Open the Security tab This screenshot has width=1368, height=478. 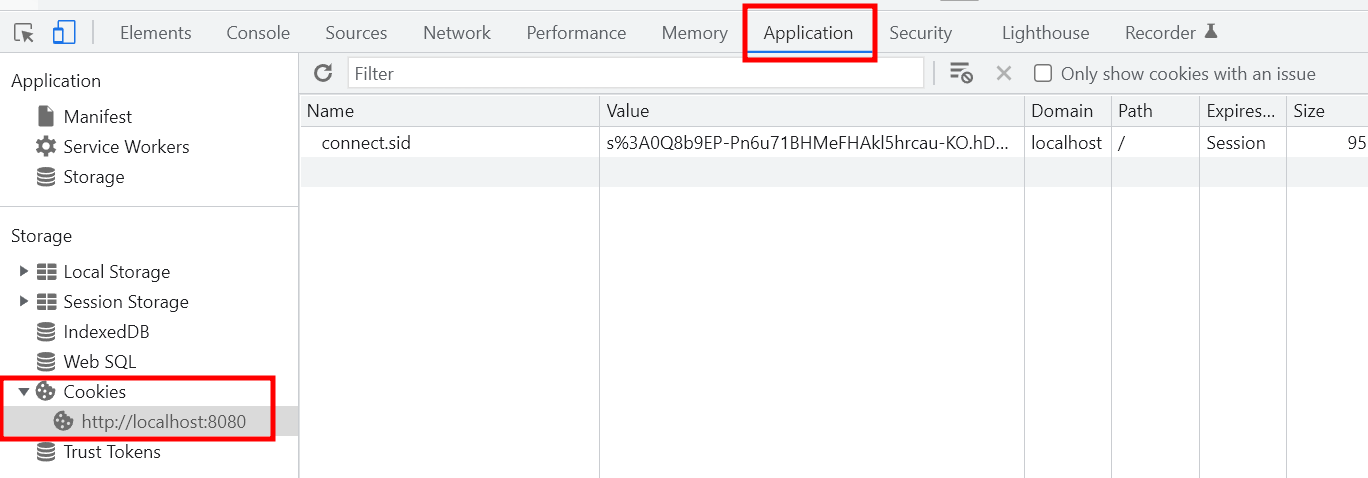tap(920, 33)
